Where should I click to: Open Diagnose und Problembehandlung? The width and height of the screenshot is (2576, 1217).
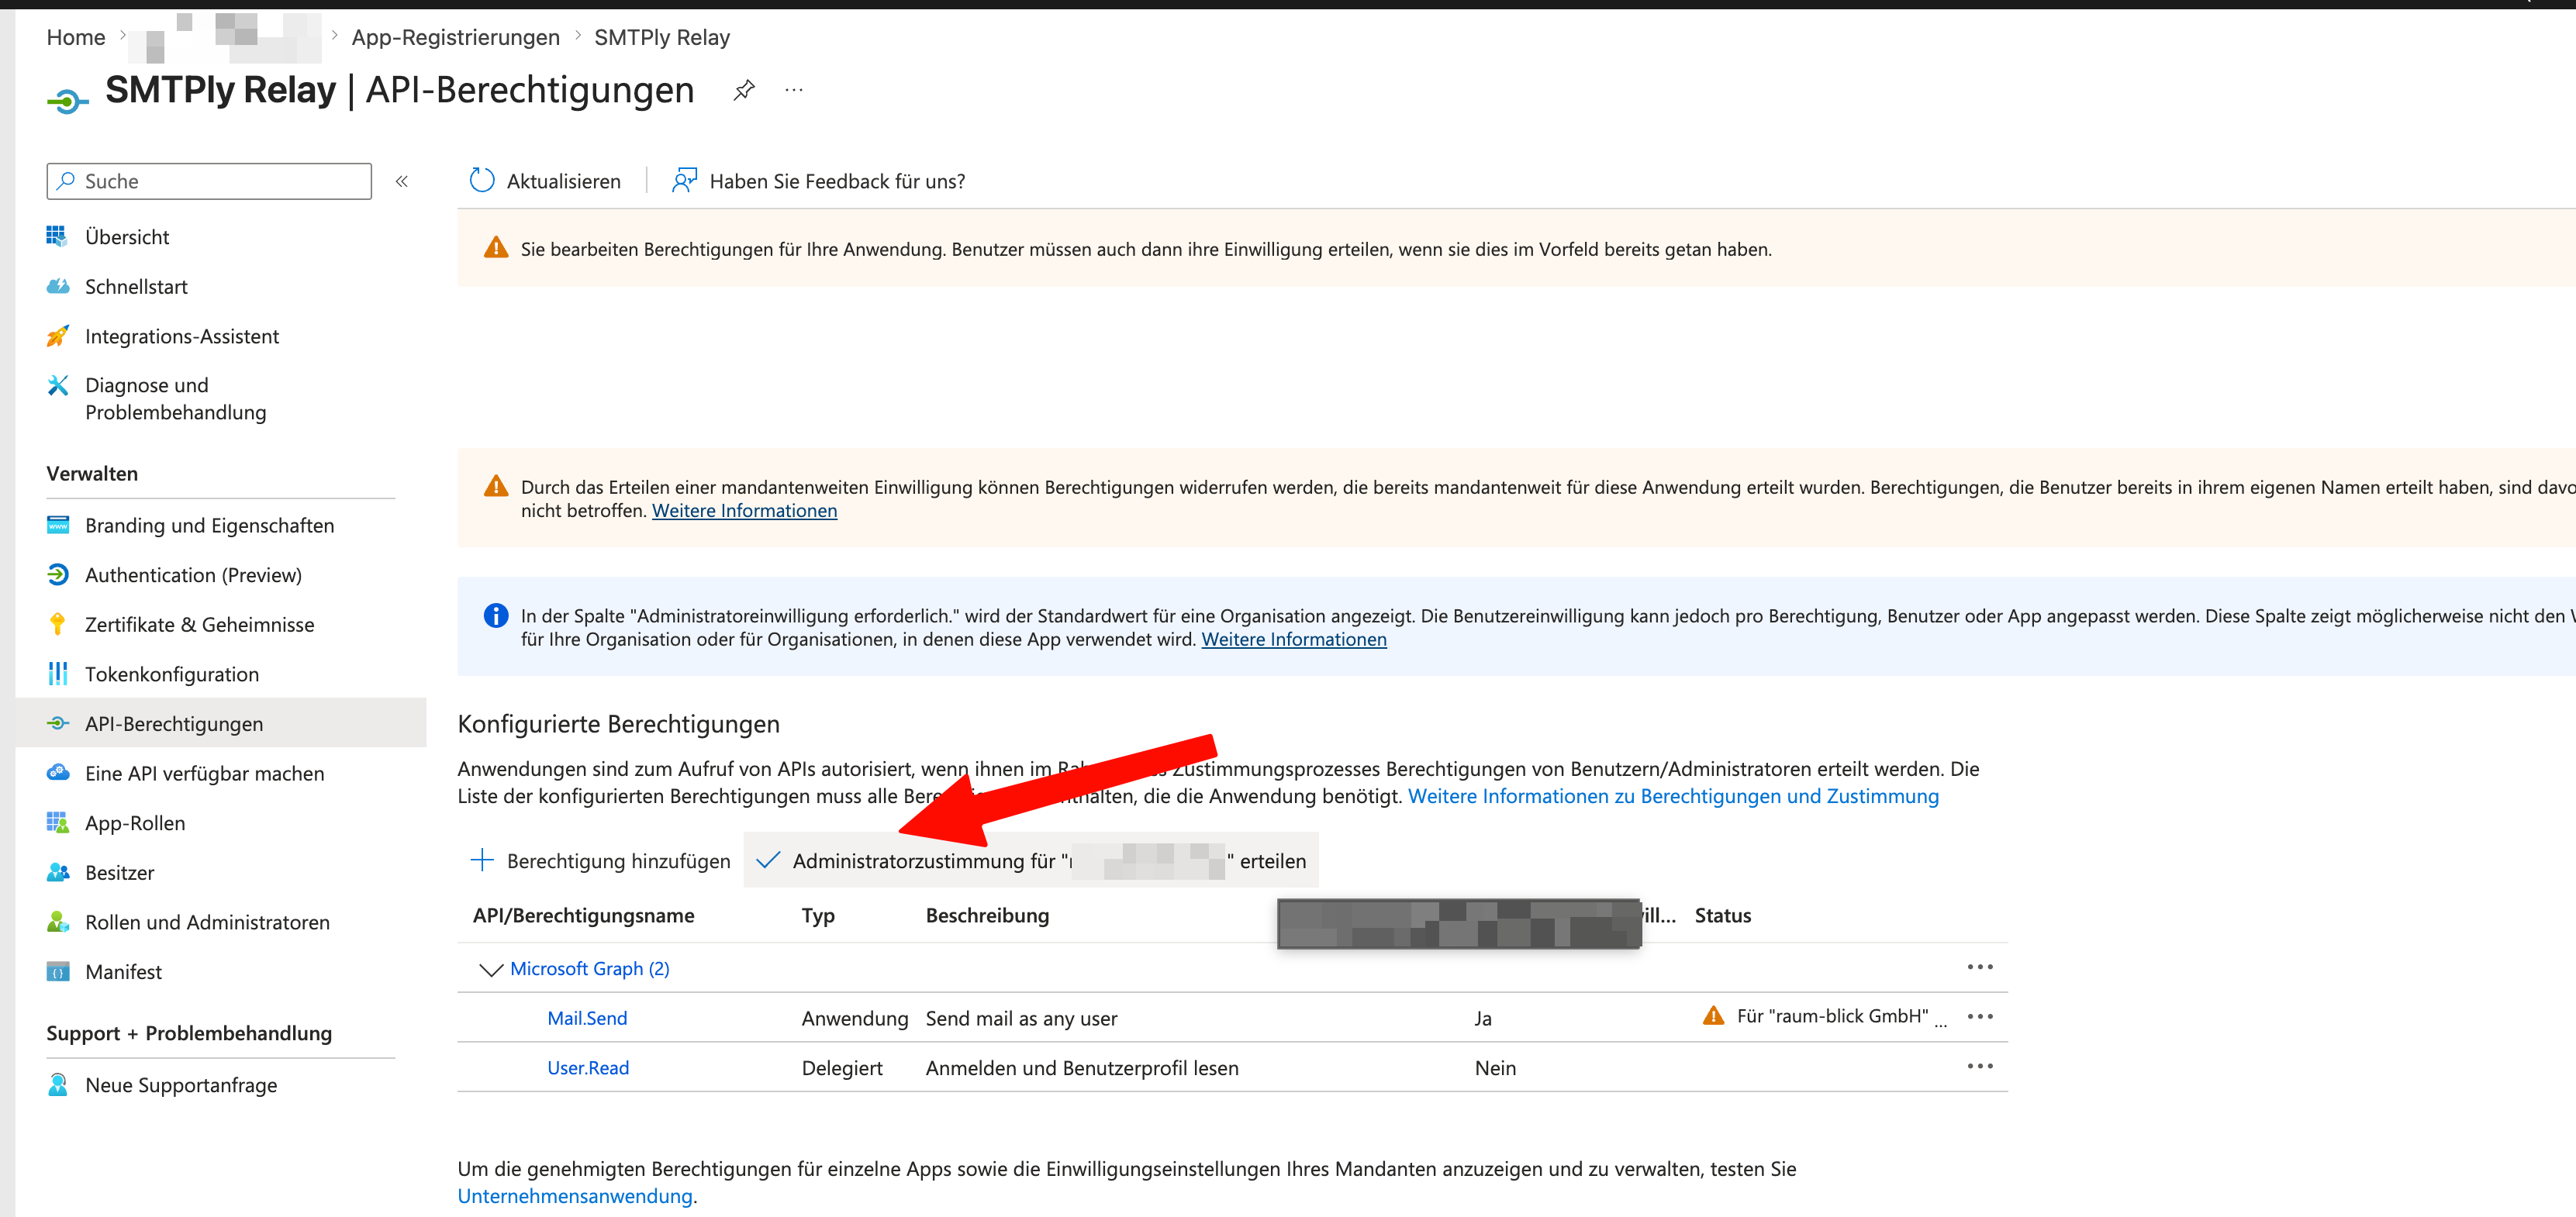tap(176, 398)
